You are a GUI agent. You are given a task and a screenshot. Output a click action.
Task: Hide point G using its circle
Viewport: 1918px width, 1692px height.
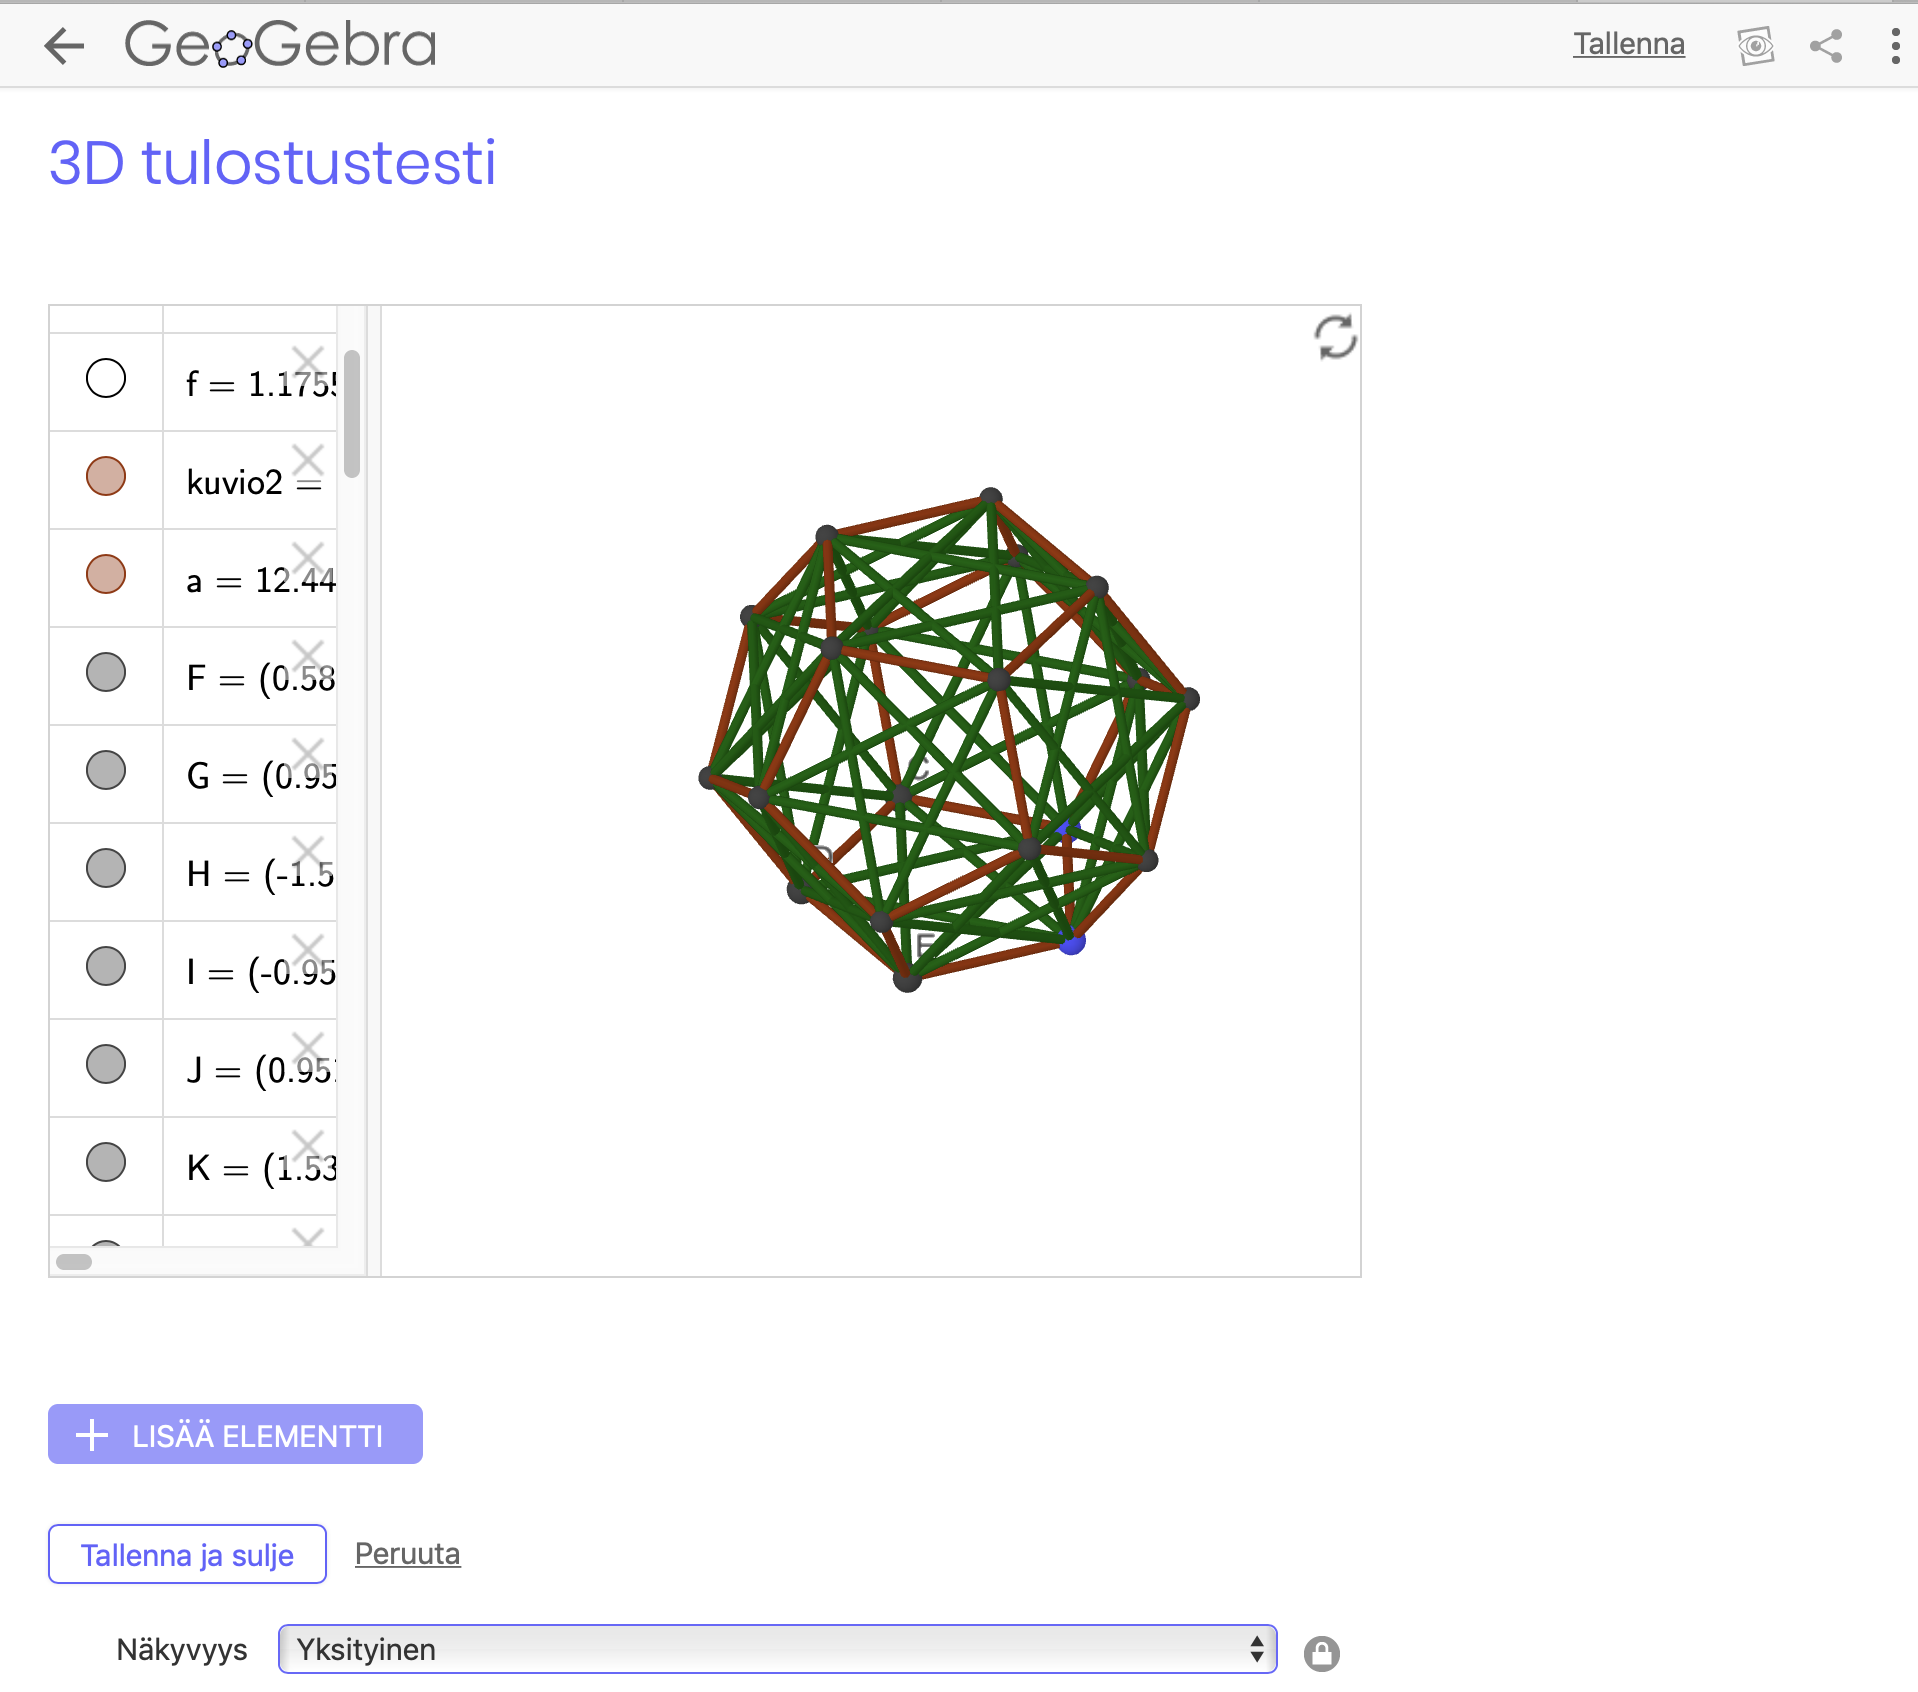[106, 771]
